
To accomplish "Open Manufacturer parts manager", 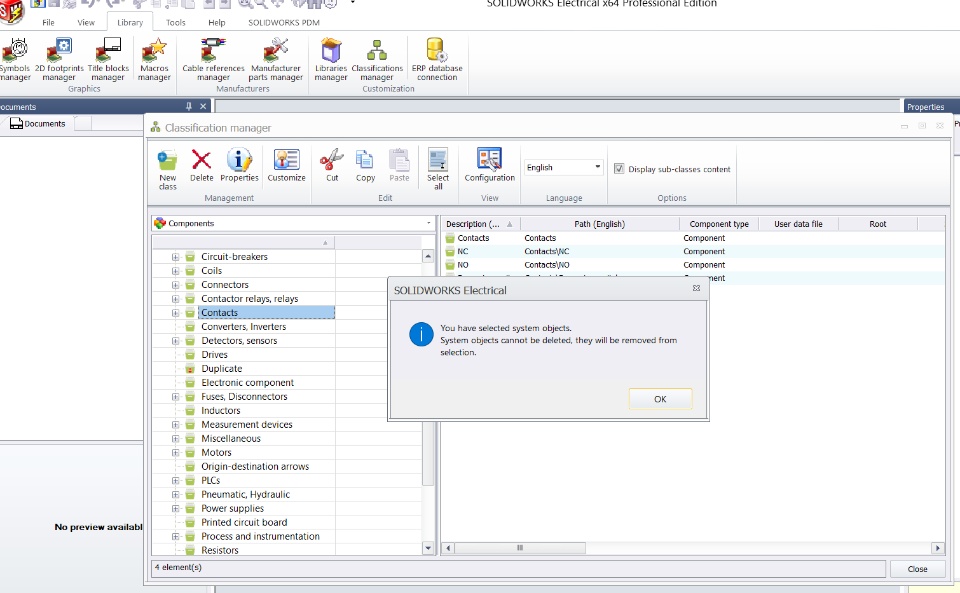I will pos(276,59).
